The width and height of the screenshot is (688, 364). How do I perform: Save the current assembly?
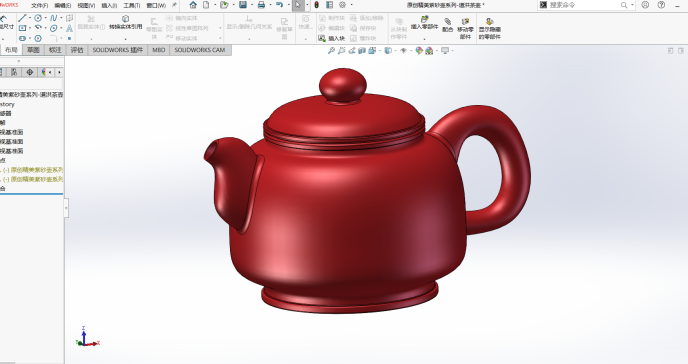coord(243,5)
